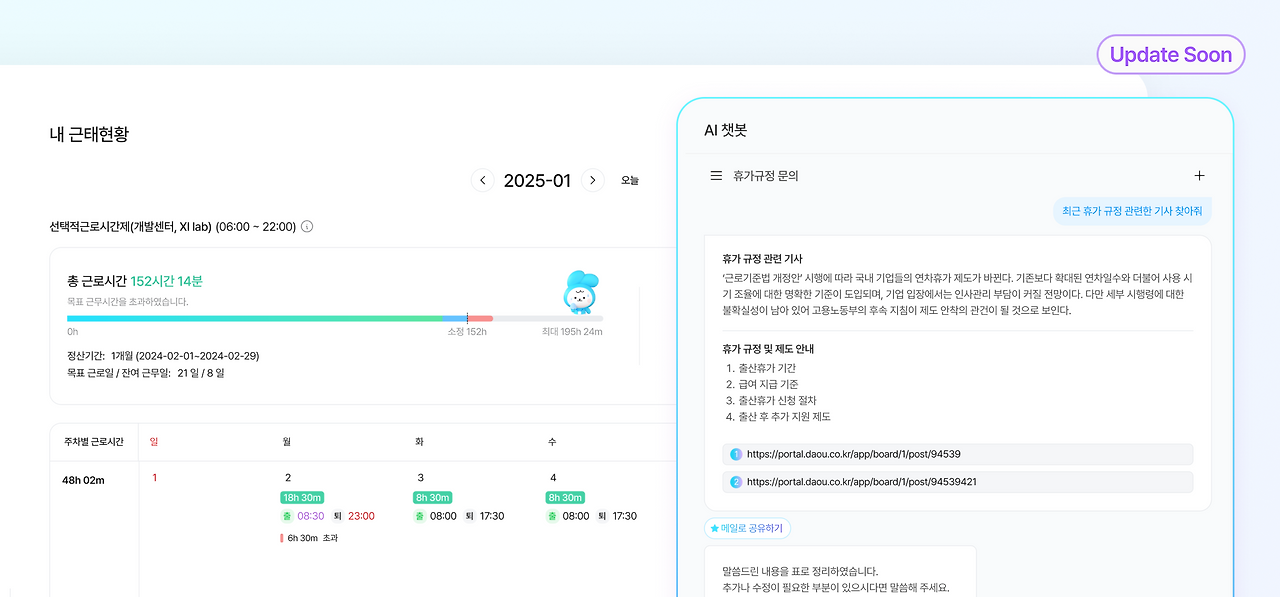Click the 일 (Sunday) column header
Viewport: 1280px width, 597px height.
point(154,441)
